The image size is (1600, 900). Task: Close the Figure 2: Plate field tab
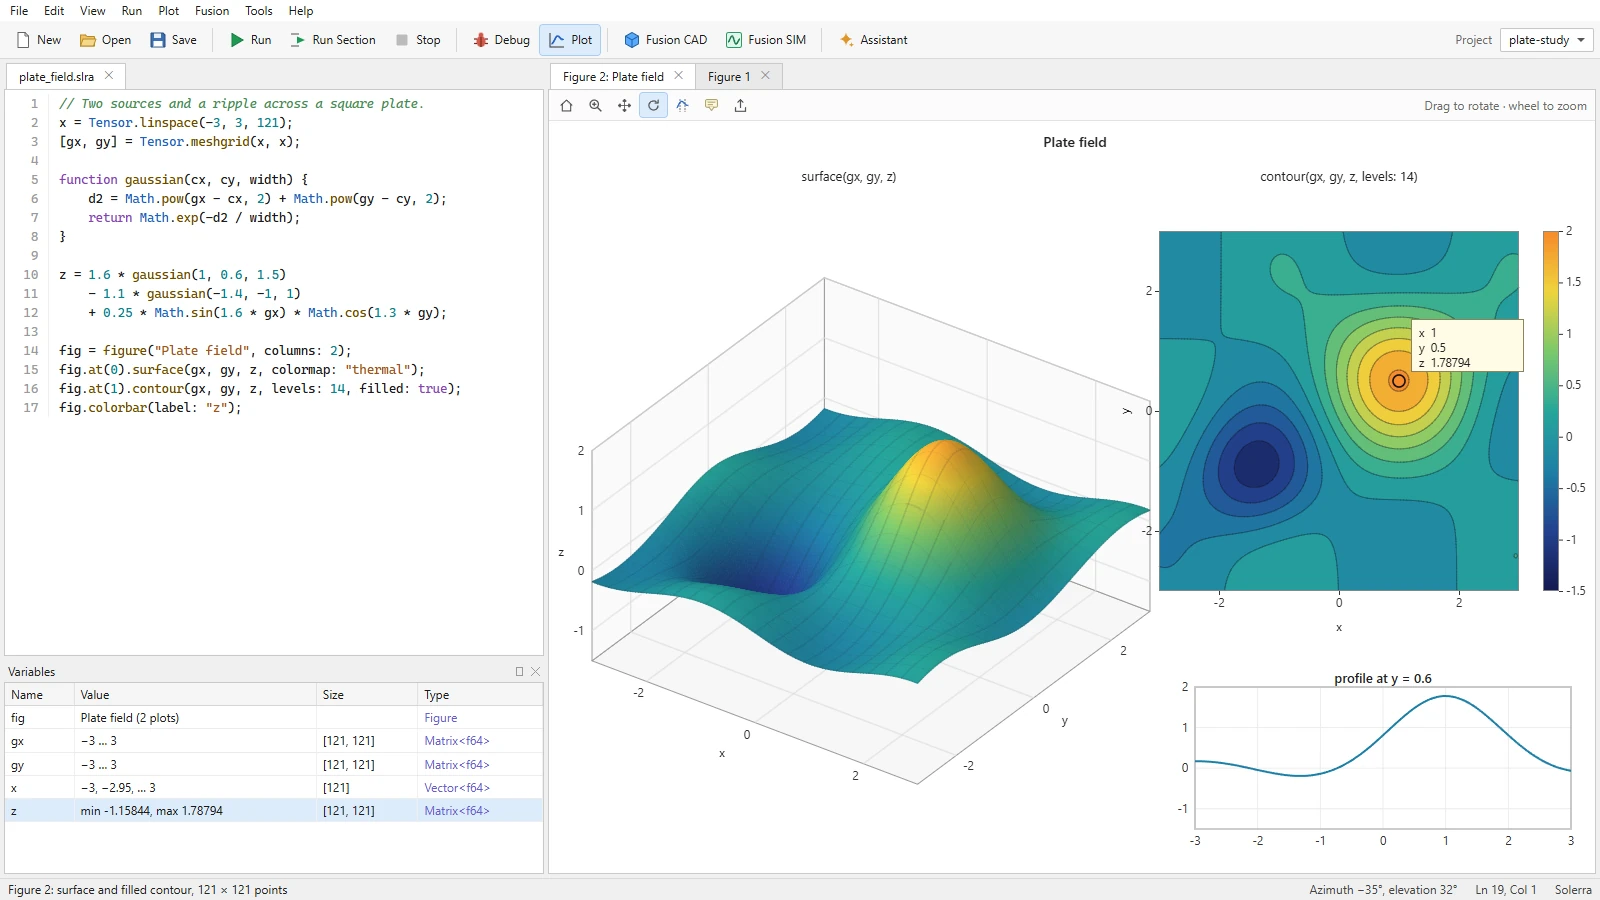(679, 76)
